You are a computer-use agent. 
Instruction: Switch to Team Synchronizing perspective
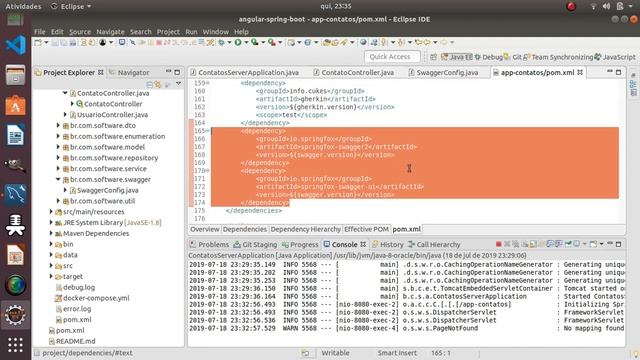coord(558,57)
